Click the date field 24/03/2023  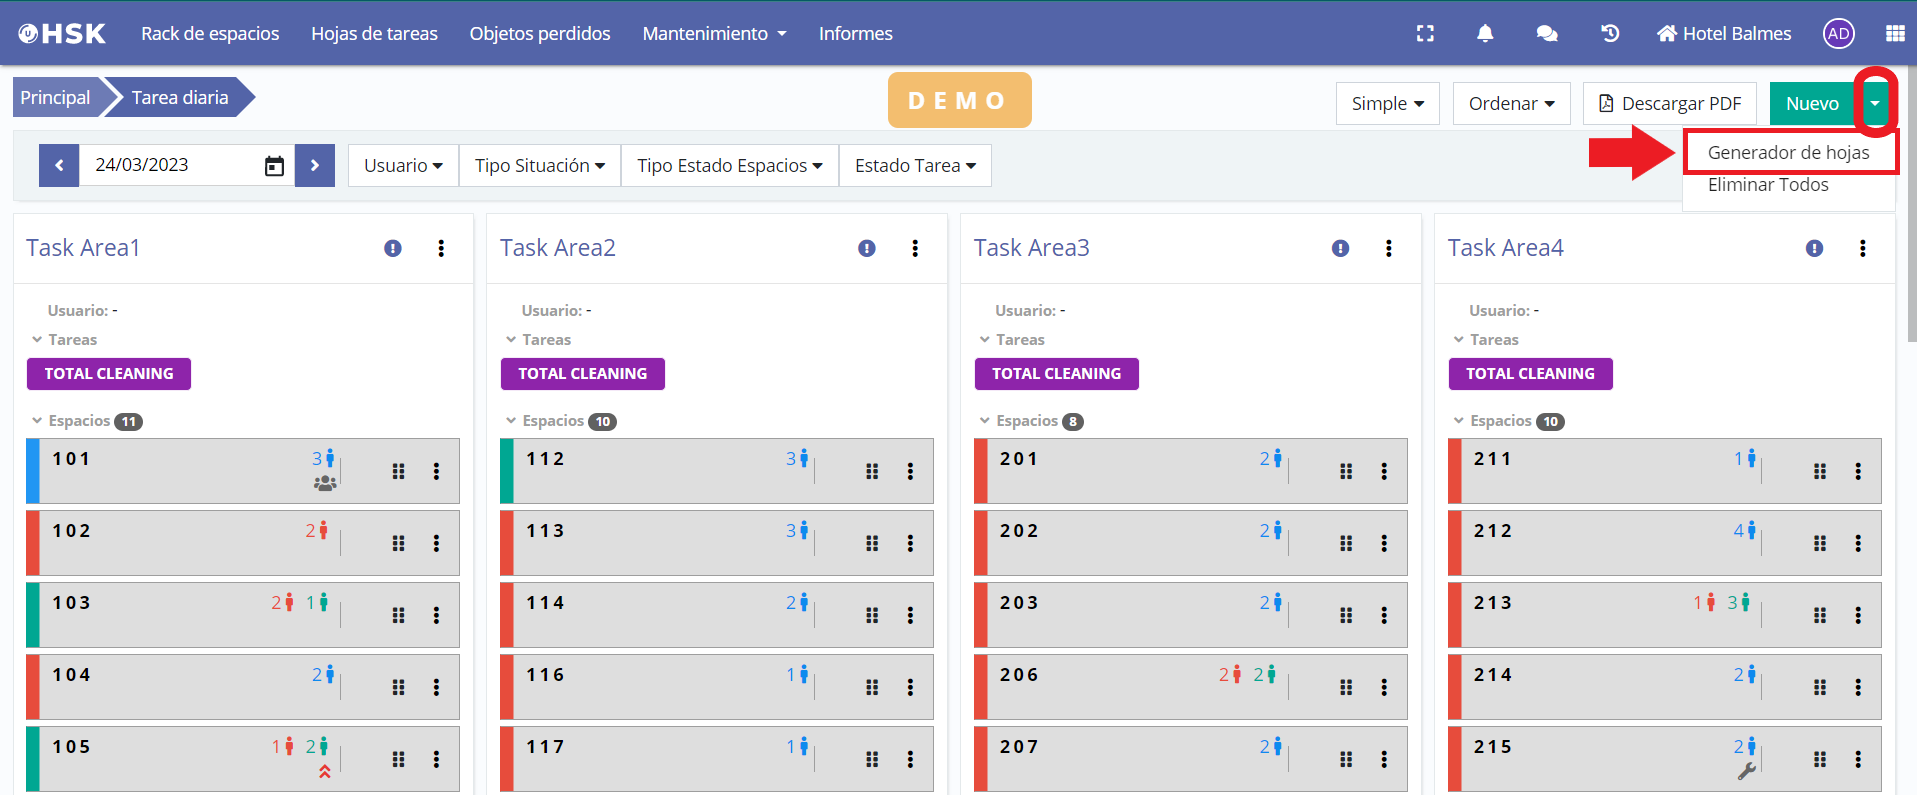170,166
